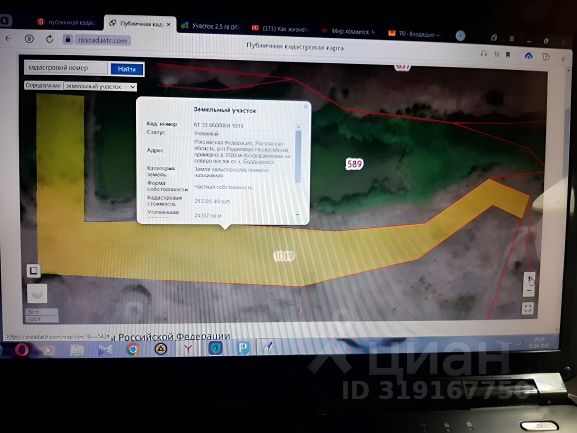577x433 pixels.
Task: Open Yandex browser from taskbar
Action: click(x=188, y=348)
